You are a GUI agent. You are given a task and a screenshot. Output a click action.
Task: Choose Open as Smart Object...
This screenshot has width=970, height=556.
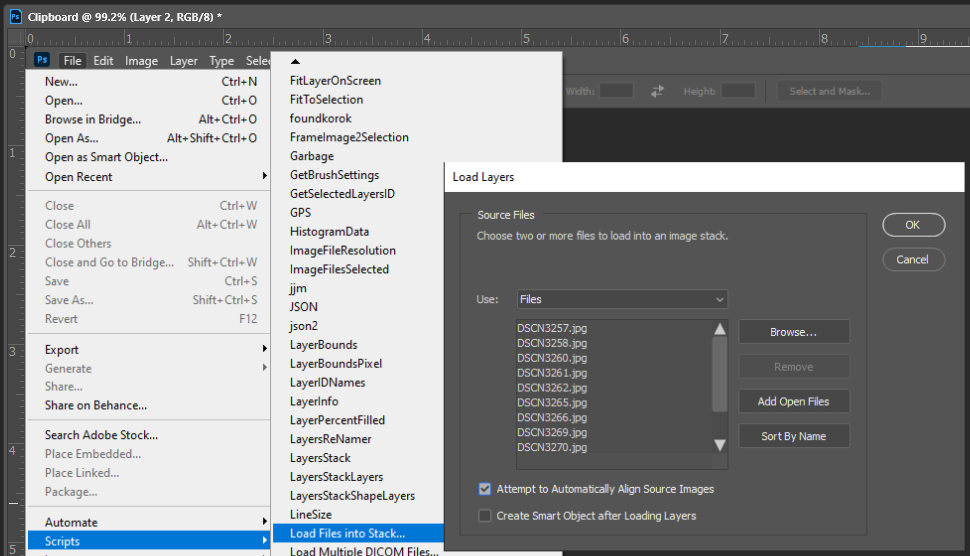click(x=150, y=157)
